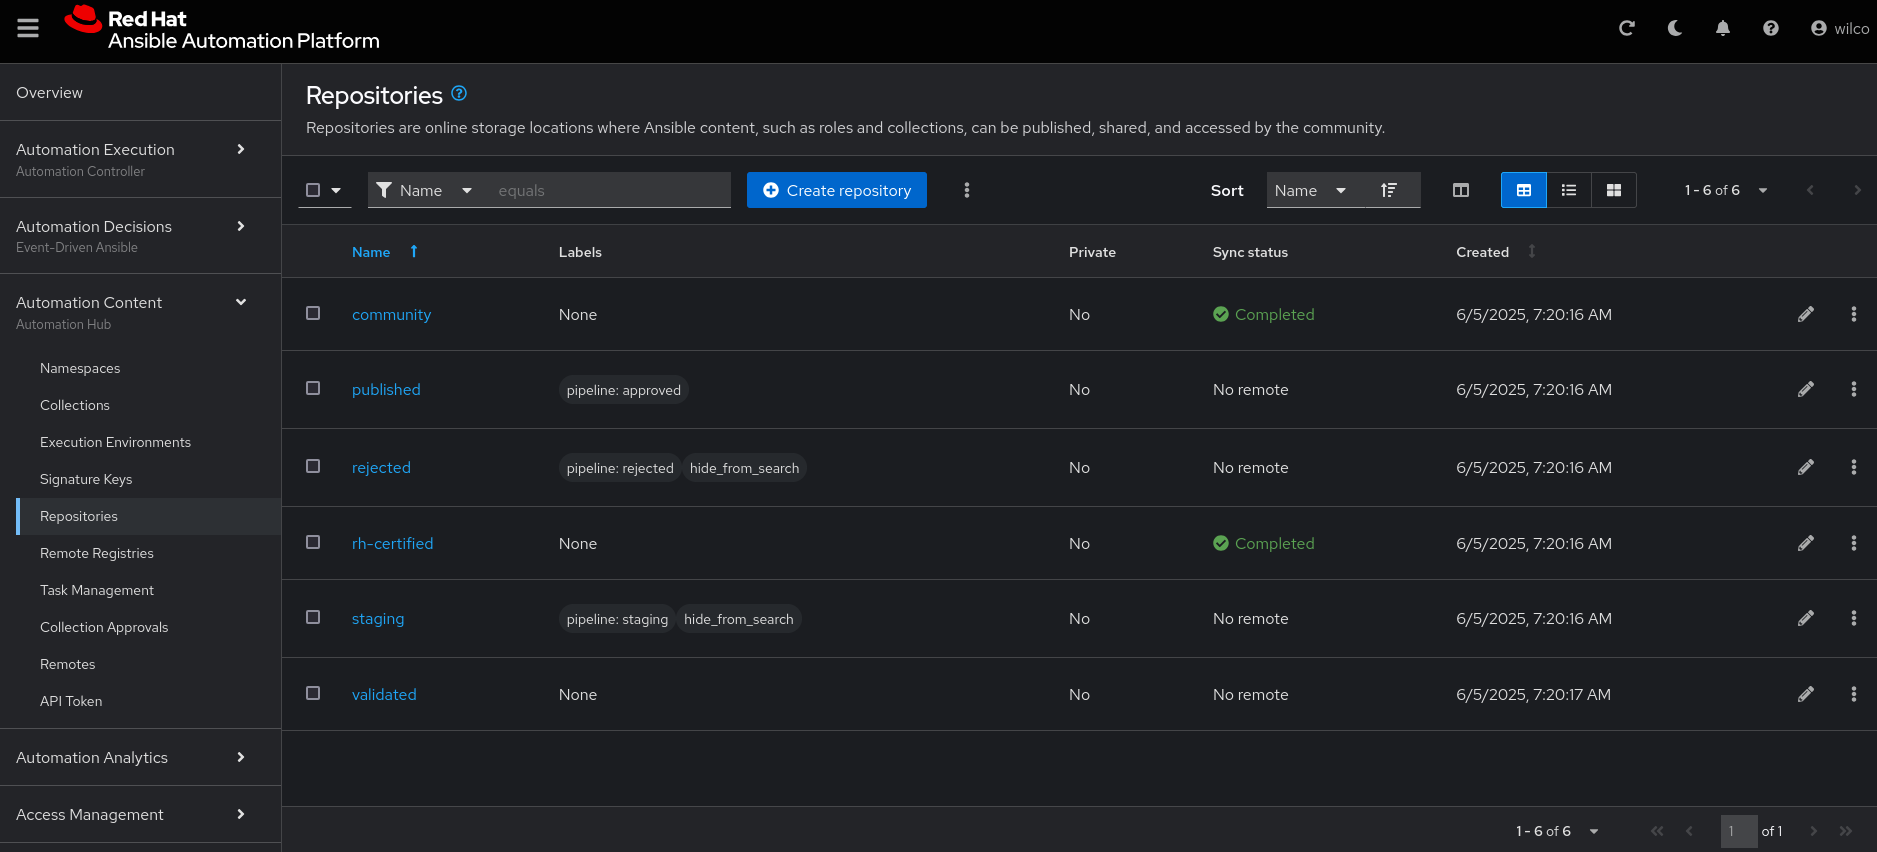The image size is (1877, 852).
Task: Select the rh-certified repository checkbox
Action: click(313, 542)
